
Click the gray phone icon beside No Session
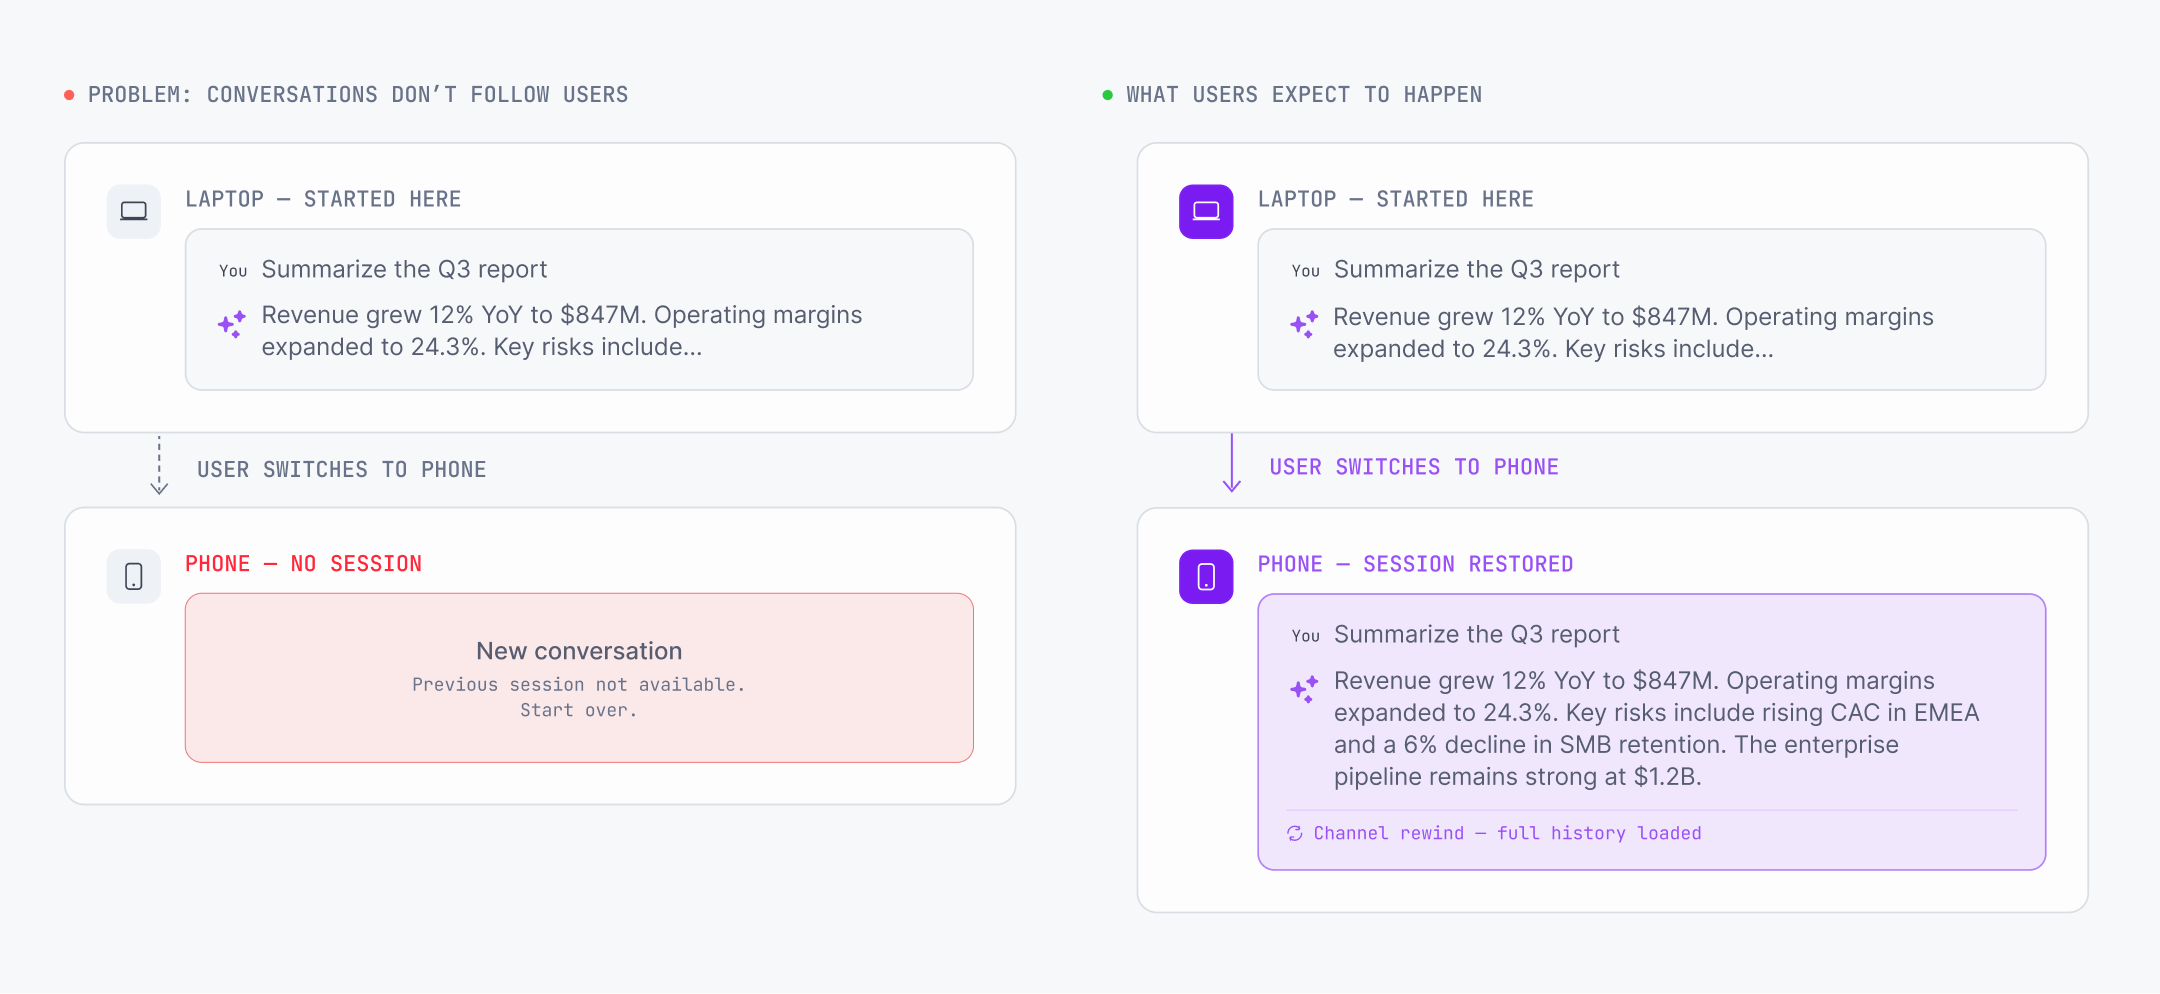tap(134, 576)
